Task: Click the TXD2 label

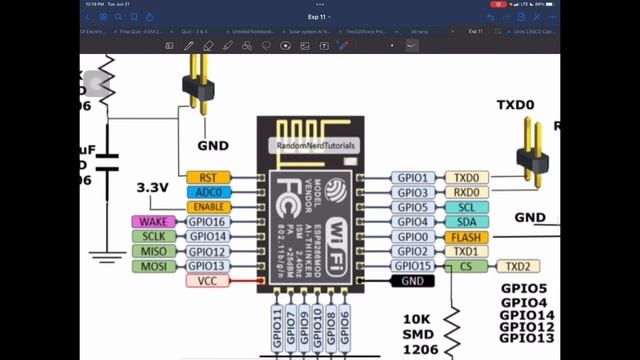Action: click(x=518, y=267)
